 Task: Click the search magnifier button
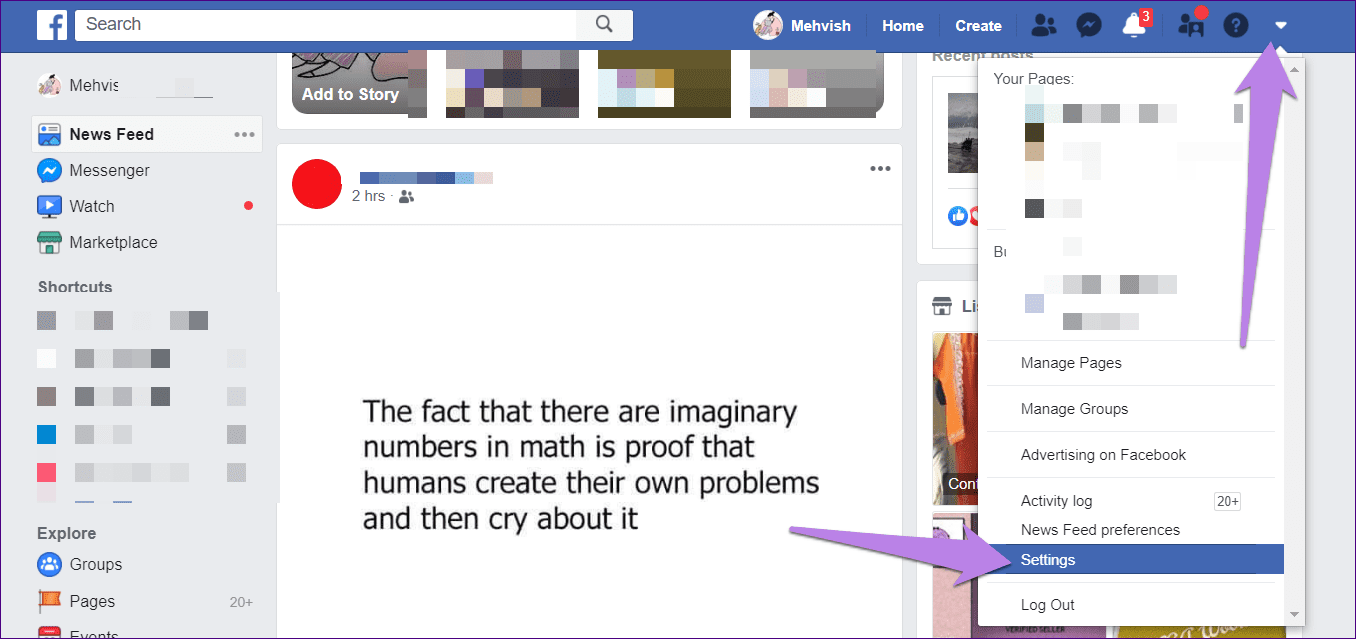604,25
